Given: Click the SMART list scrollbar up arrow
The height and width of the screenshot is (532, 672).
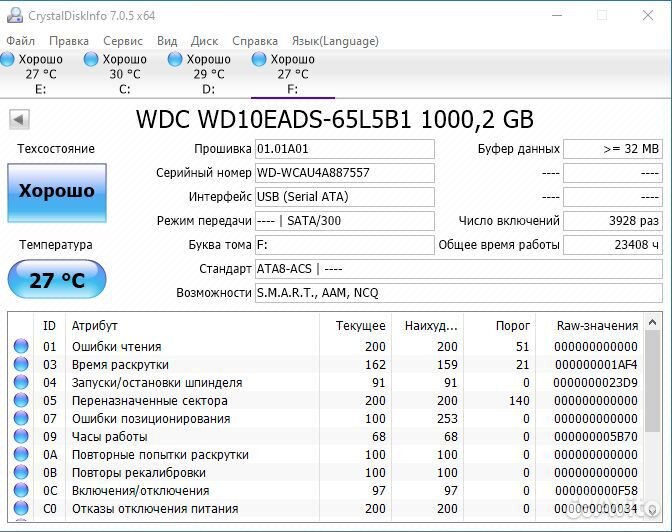Looking at the screenshot, I should pyautogui.click(x=652, y=322).
